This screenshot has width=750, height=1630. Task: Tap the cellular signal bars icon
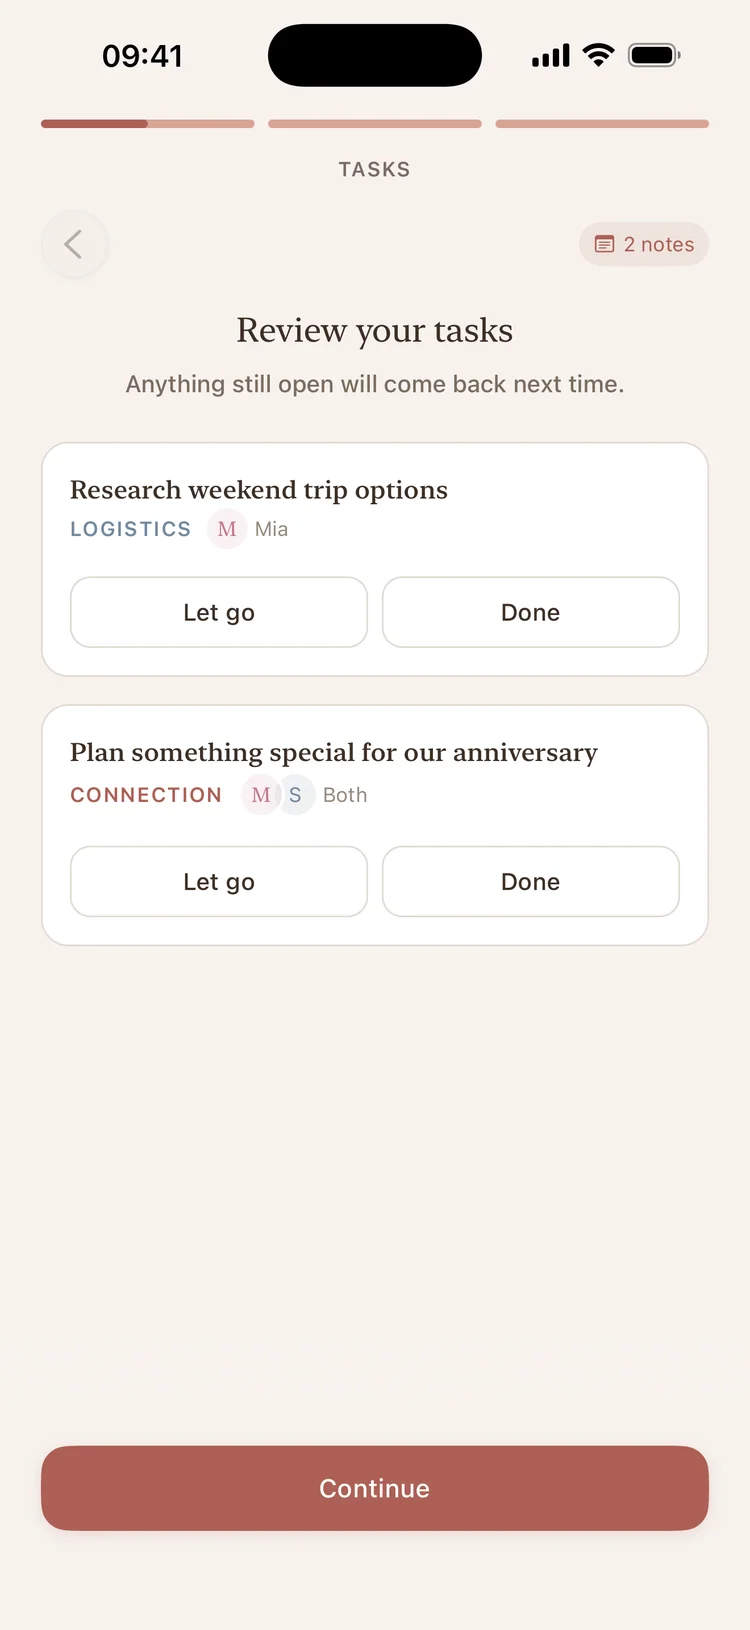pyautogui.click(x=550, y=56)
